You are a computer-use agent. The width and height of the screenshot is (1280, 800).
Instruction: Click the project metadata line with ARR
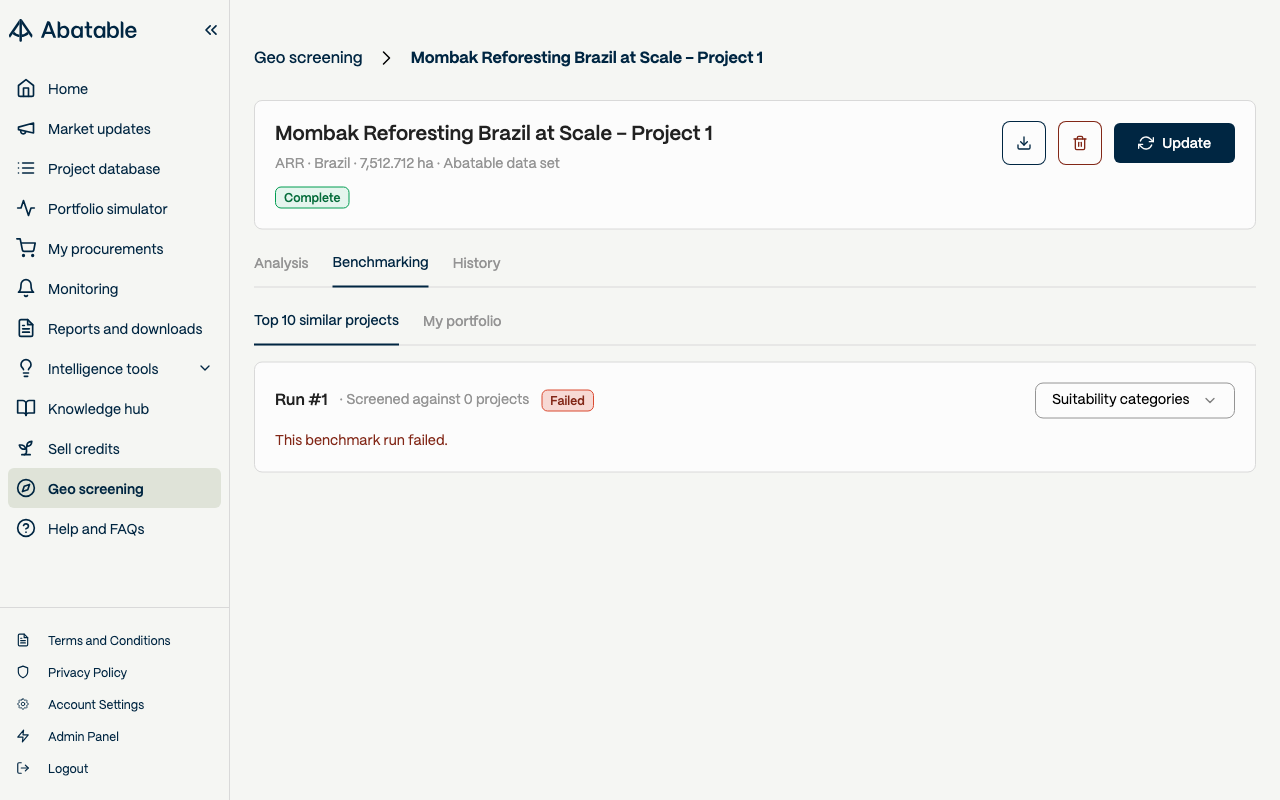(x=417, y=163)
